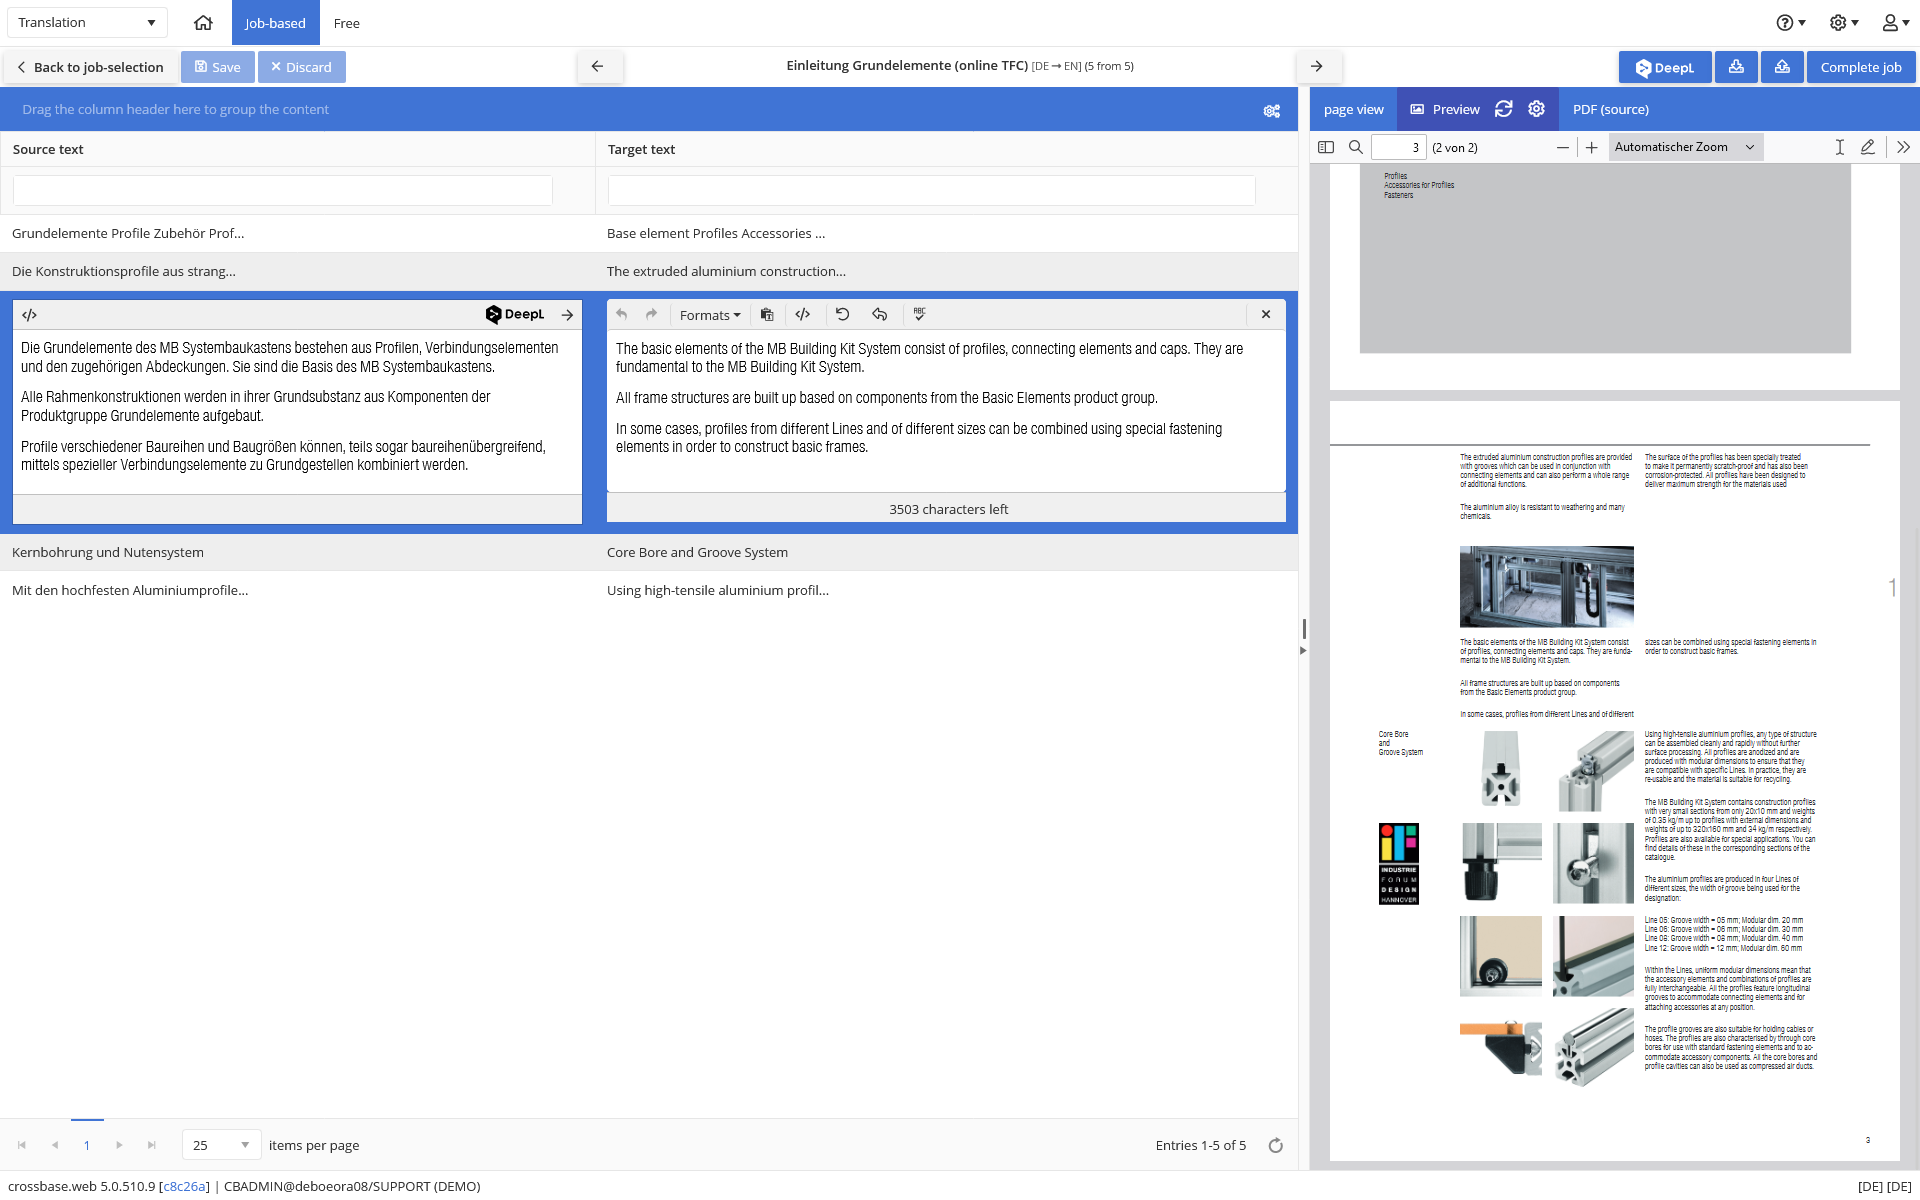The width and height of the screenshot is (1920, 1200).
Task: Toggle PDF viewer sidebar
Action: coord(1326,147)
